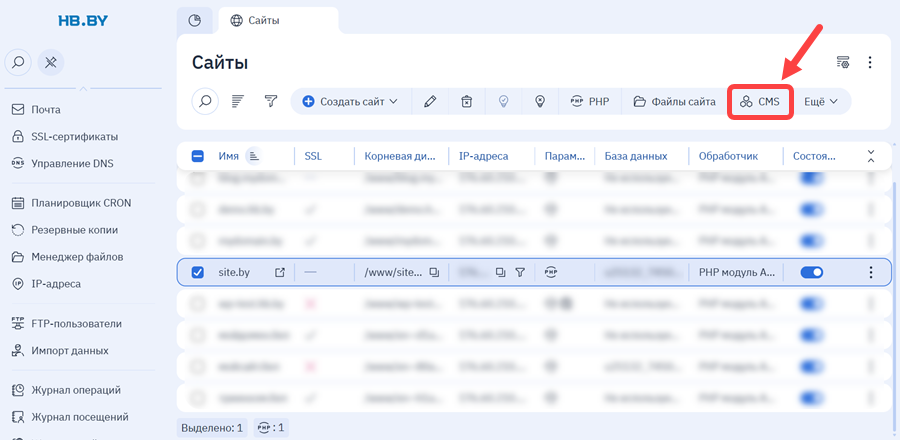Filter by site.by IP address funnel icon
This screenshot has width=900, height=440.
[519, 272]
